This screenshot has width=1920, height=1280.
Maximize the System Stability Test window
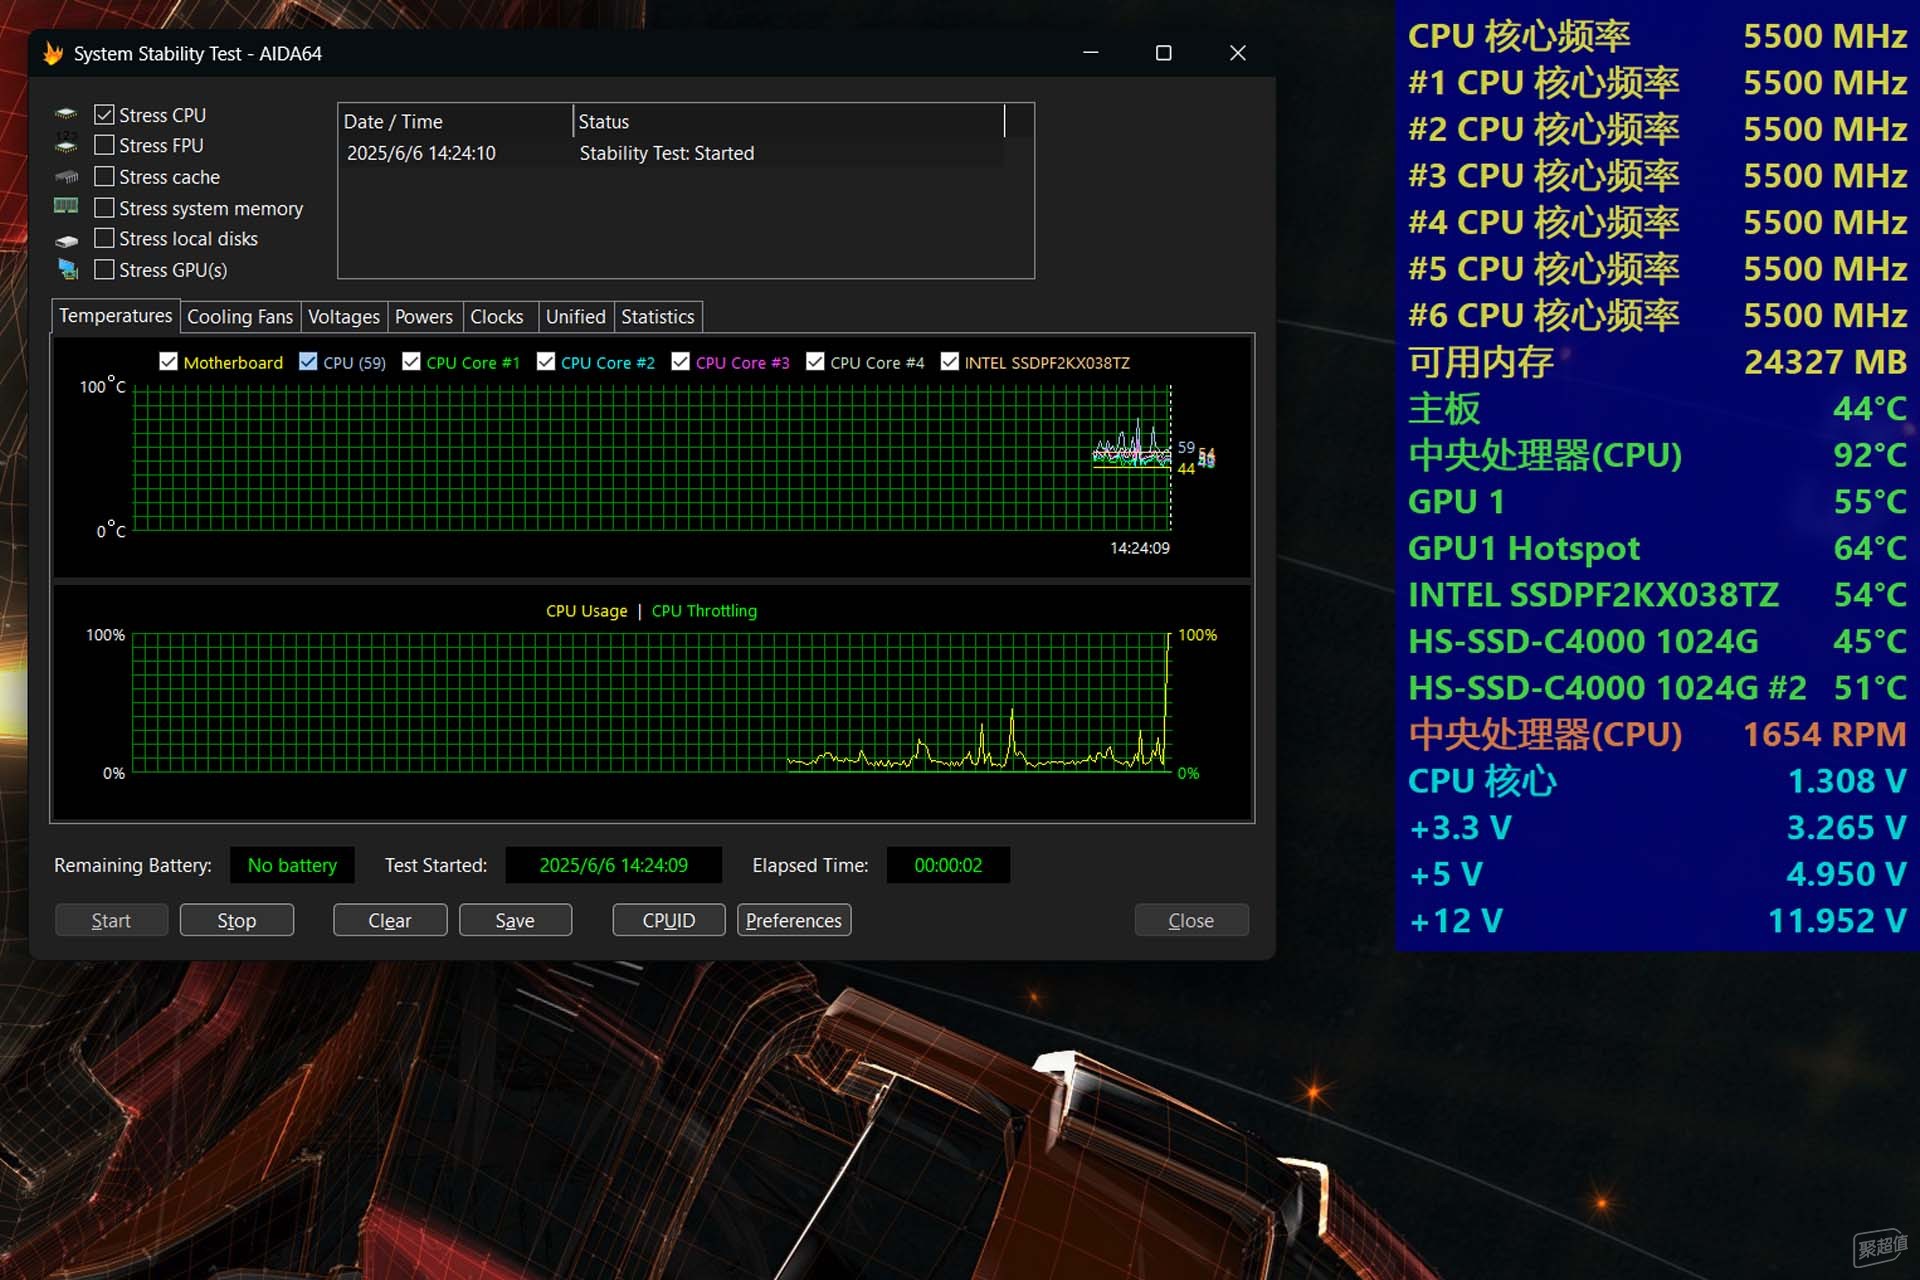pyautogui.click(x=1163, y=53)
